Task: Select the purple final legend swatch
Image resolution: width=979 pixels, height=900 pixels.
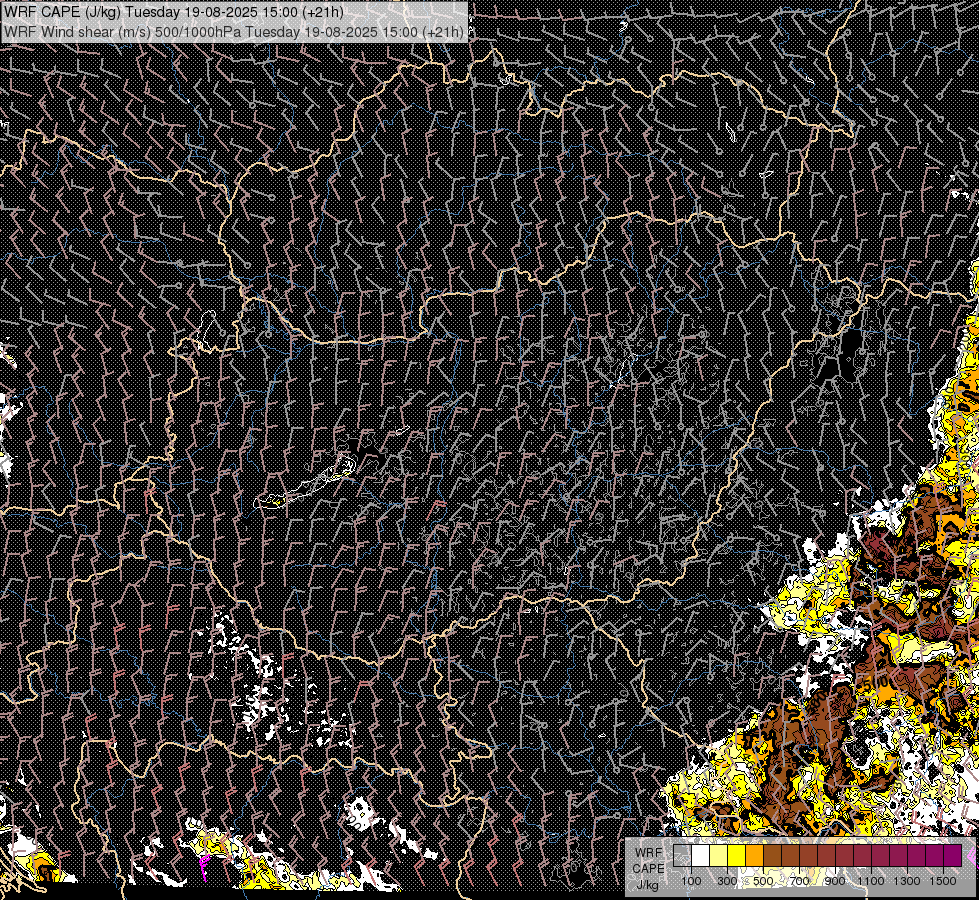Action: click(953, 855)
